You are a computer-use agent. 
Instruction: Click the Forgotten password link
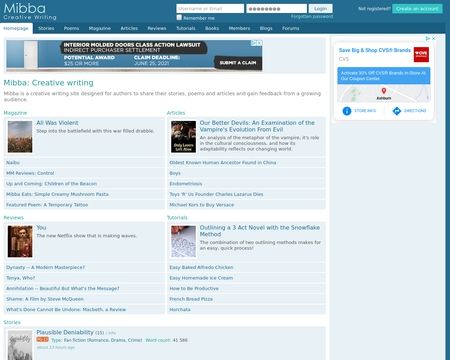tap(312, 16)
